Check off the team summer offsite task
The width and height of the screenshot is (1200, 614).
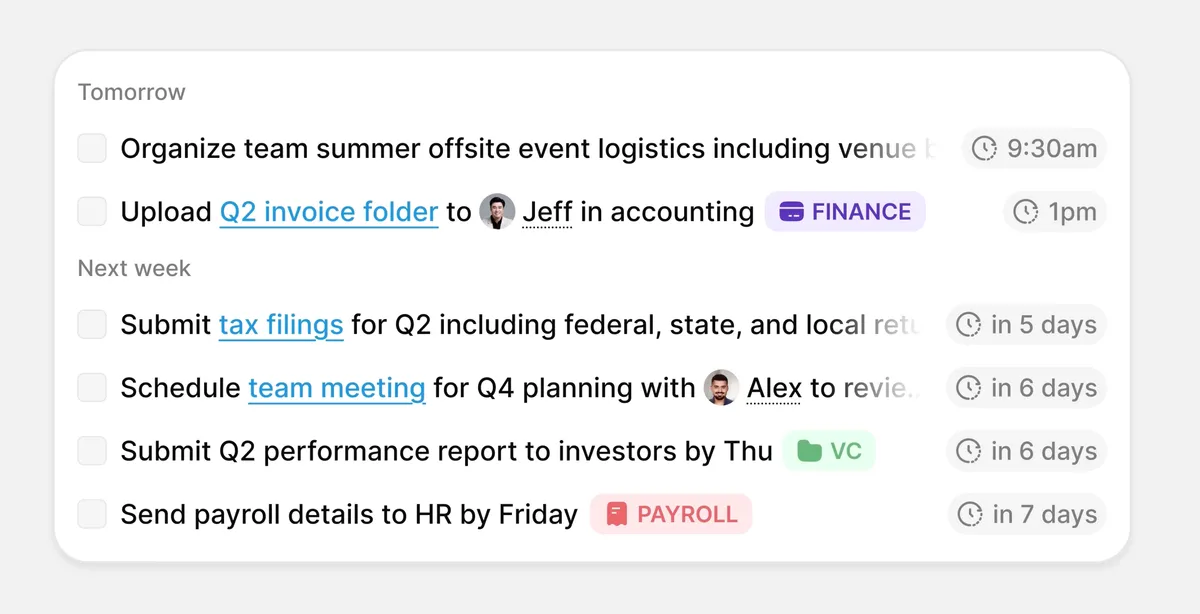pos(92,149)
